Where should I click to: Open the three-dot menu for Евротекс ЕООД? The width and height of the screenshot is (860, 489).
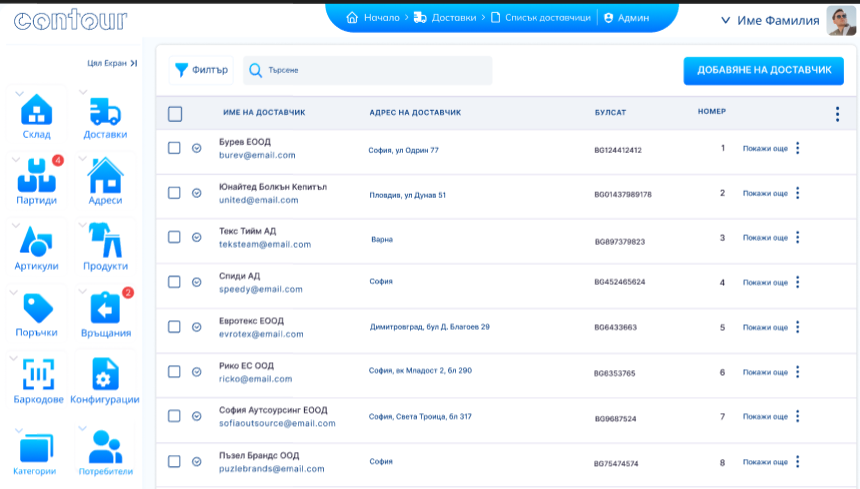[797, 327]
